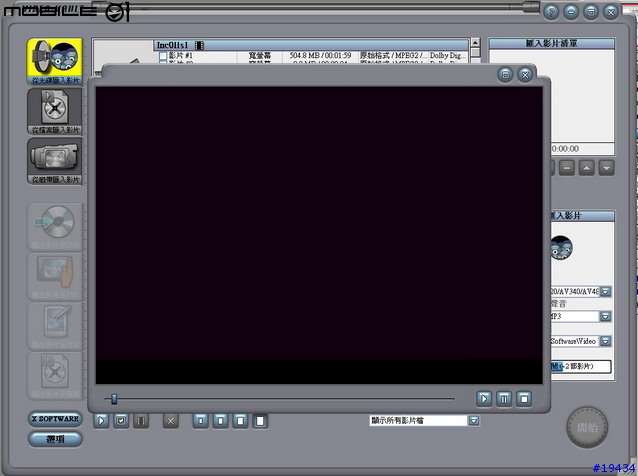This screenshot has height=476, width=638.
Task: Click the film strip icon beside Inc0lls1
Action: [199, 45]
